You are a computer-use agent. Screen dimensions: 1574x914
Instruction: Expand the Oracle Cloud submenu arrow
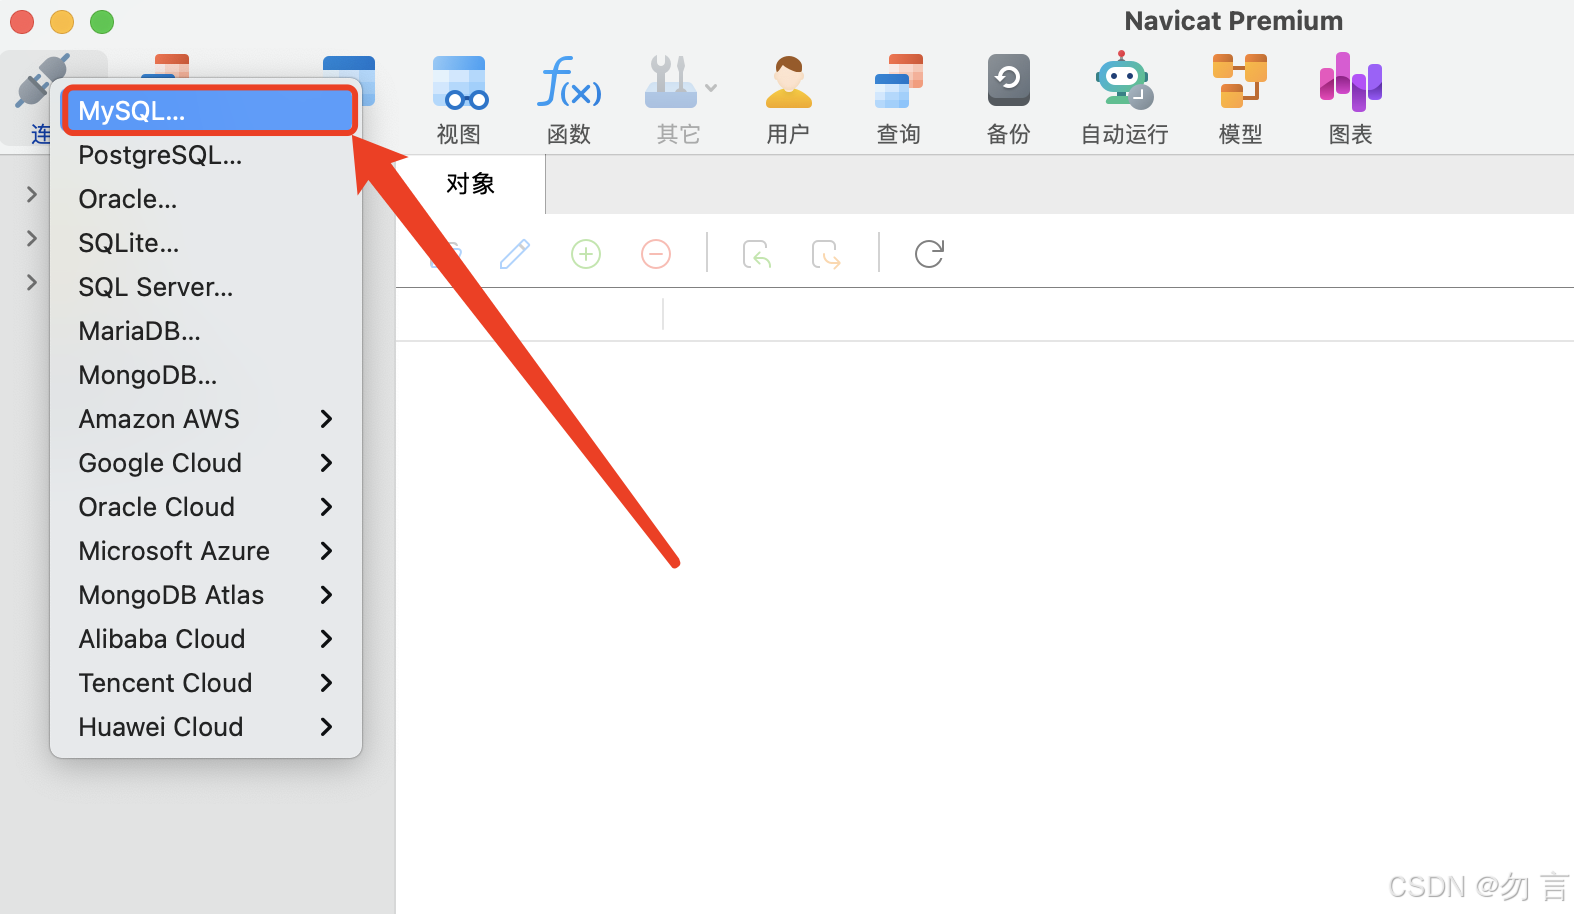coord(326,507)
